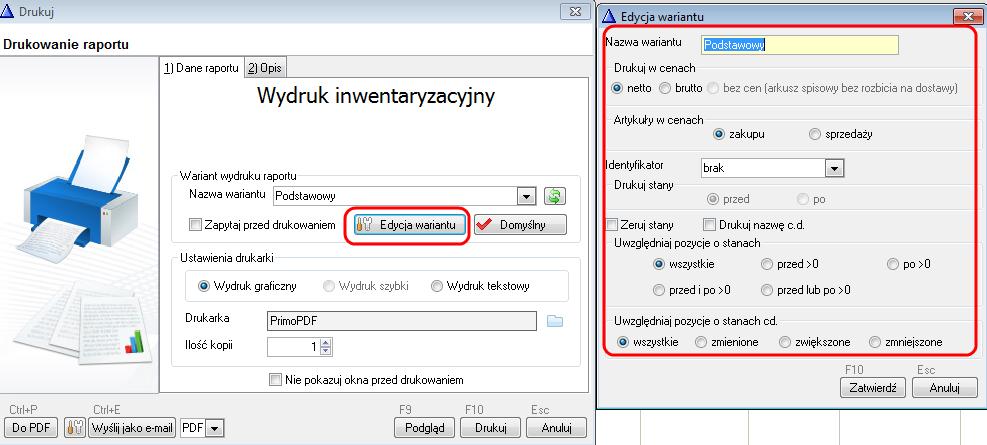The width and height of the screenshot is (987, 445).
Task: Choose sprzedaży article price option
Action: click(816, 133)
